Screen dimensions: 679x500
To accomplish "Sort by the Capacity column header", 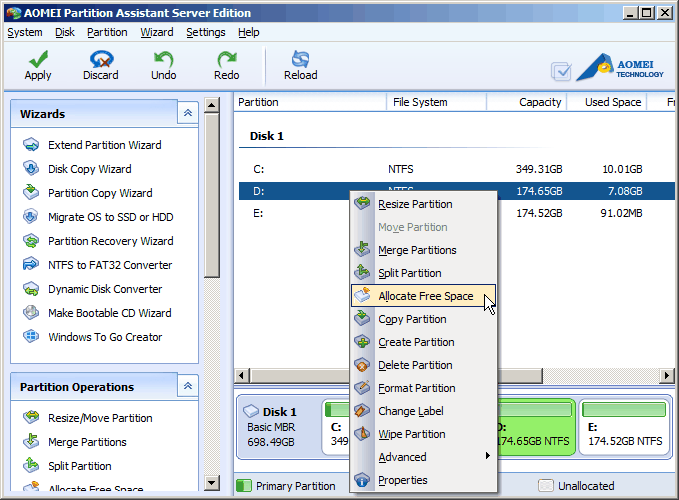I will pos(527,102).
